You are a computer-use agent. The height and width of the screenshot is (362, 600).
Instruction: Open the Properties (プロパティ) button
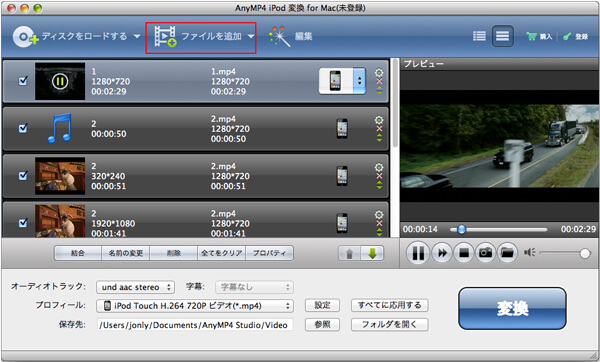tap(269, 253)
